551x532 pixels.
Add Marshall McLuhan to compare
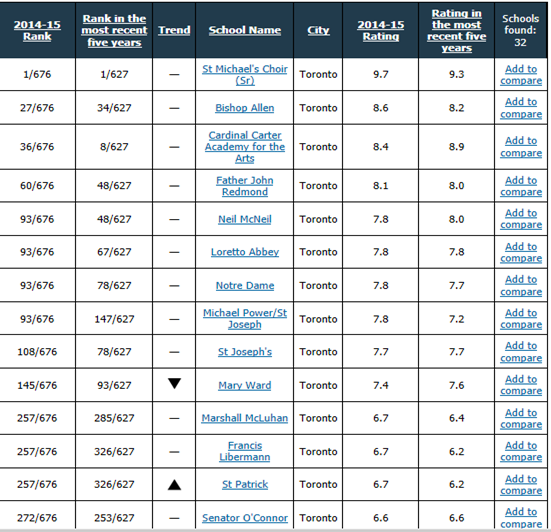point(521,418)
